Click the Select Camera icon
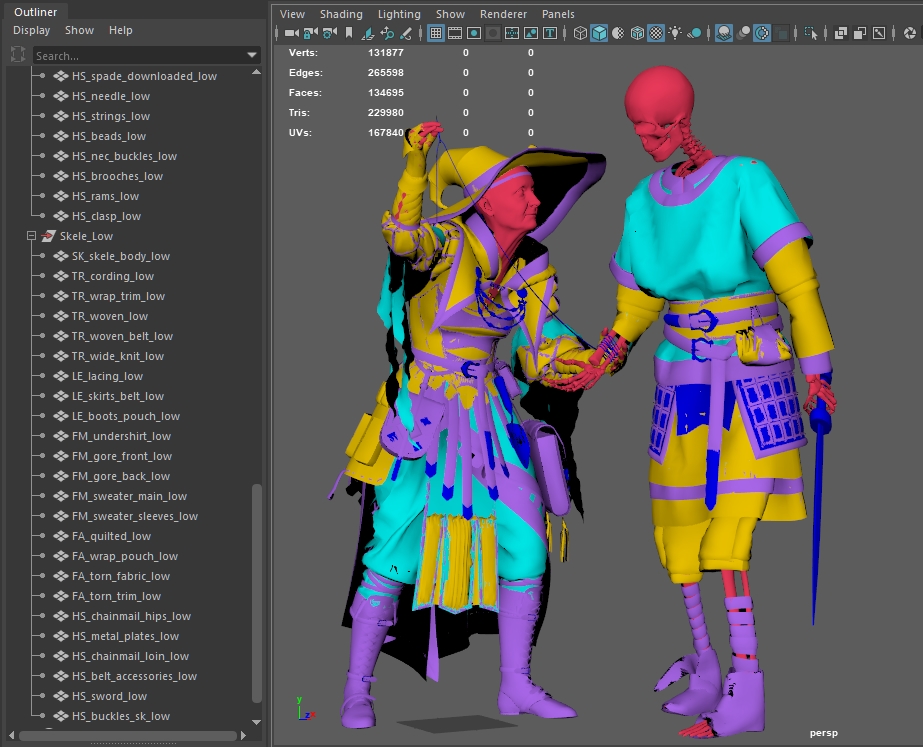 pos(290,33)
